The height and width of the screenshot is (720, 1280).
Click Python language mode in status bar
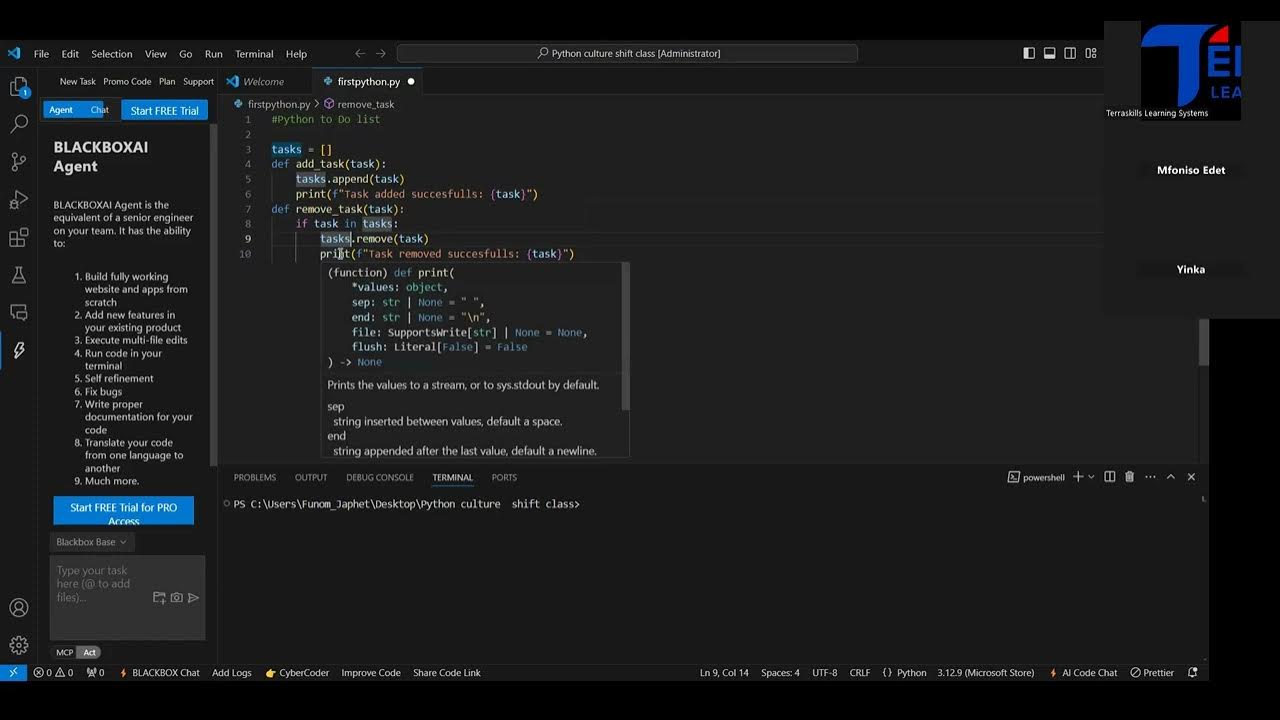(x=911, y=673)
